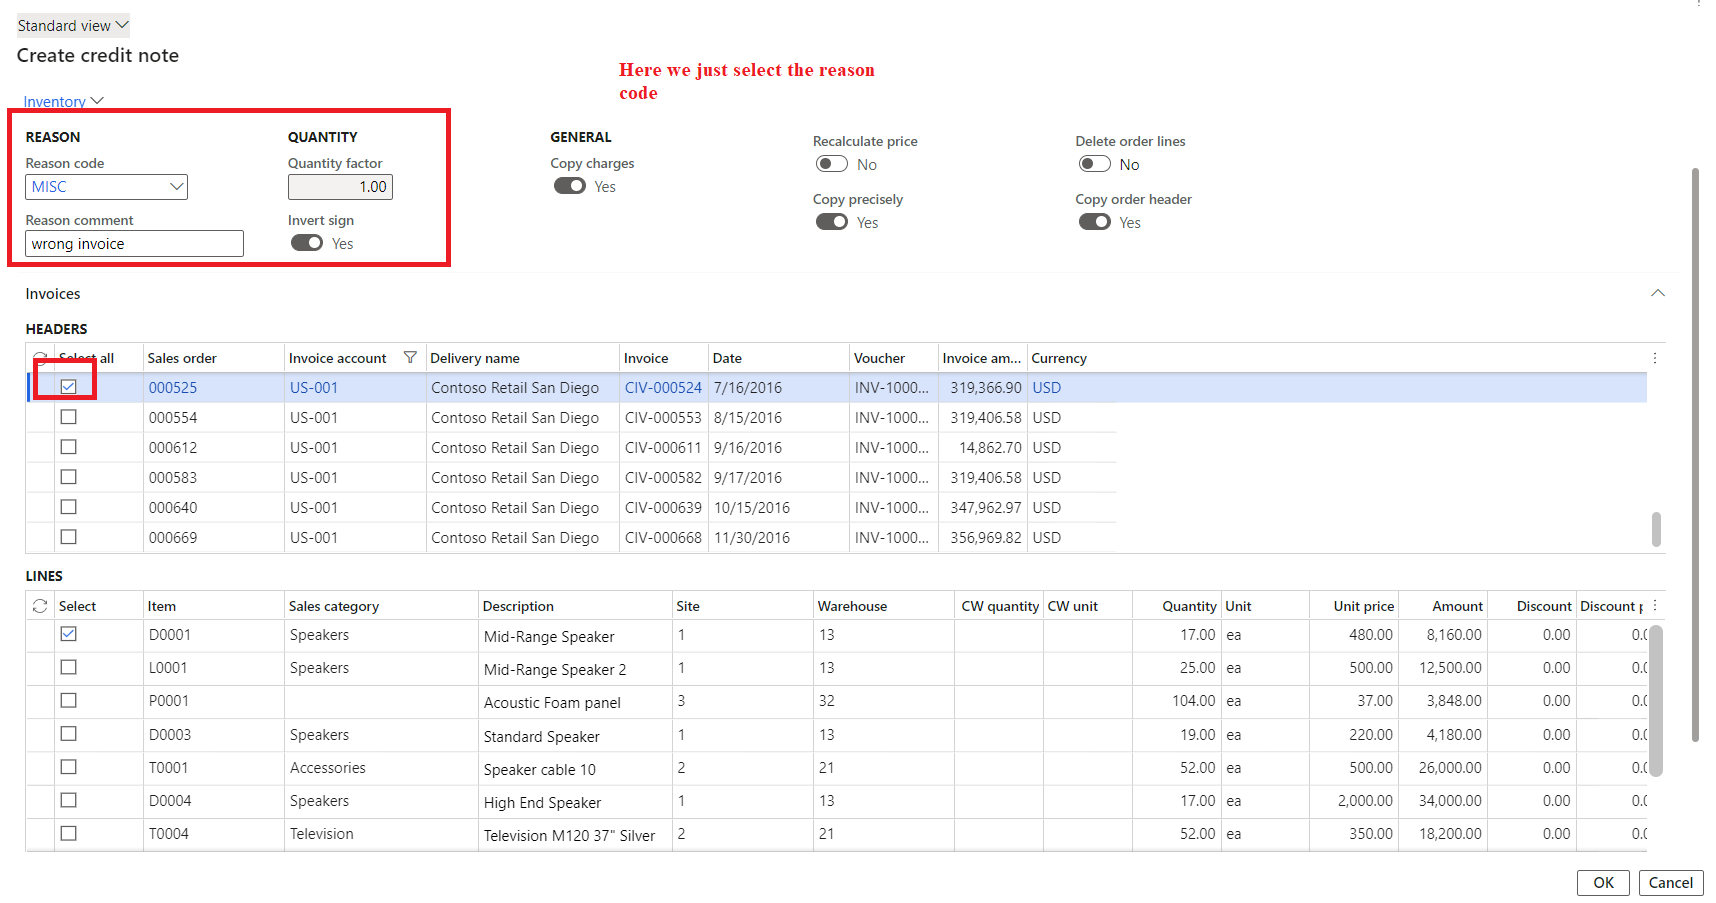Disable the Copy order header toggle
Viewport: 1716px width, 903px height.
click(x=1094, y=222)
